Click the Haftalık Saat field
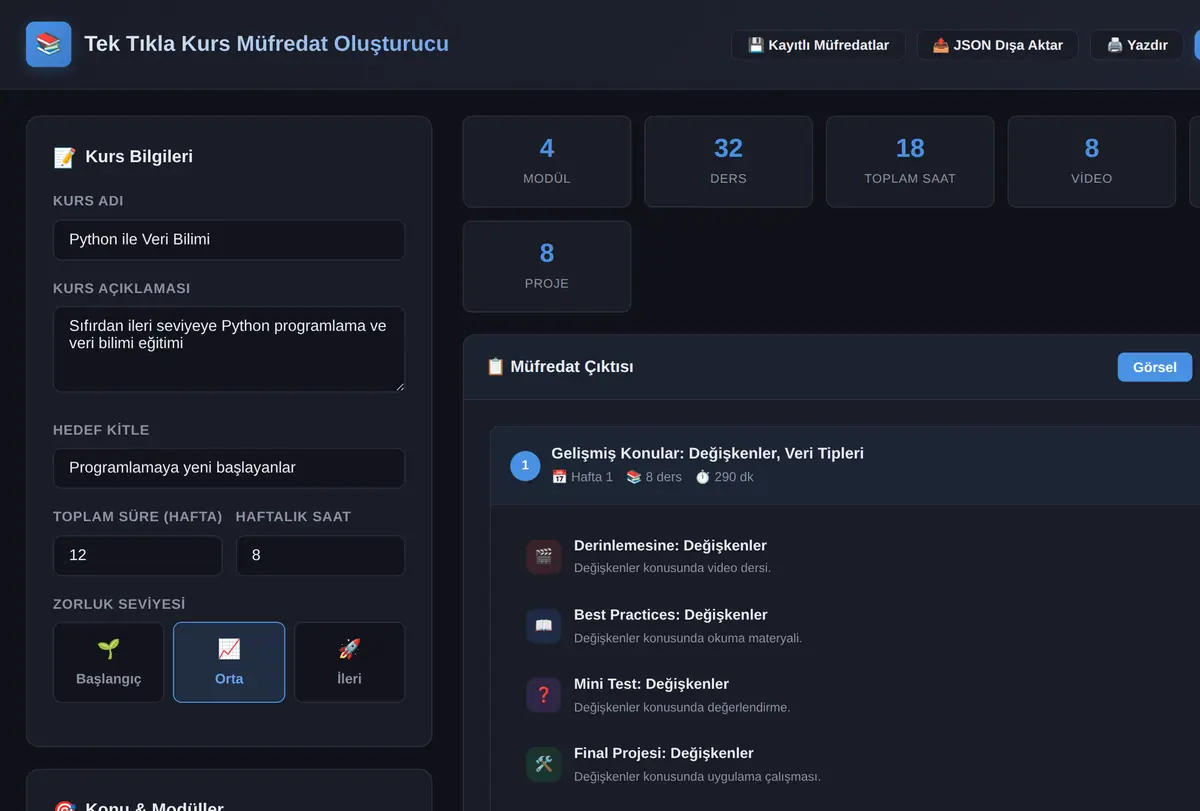The width and height of the screenshot is (1200, 811). coord(320,555)
